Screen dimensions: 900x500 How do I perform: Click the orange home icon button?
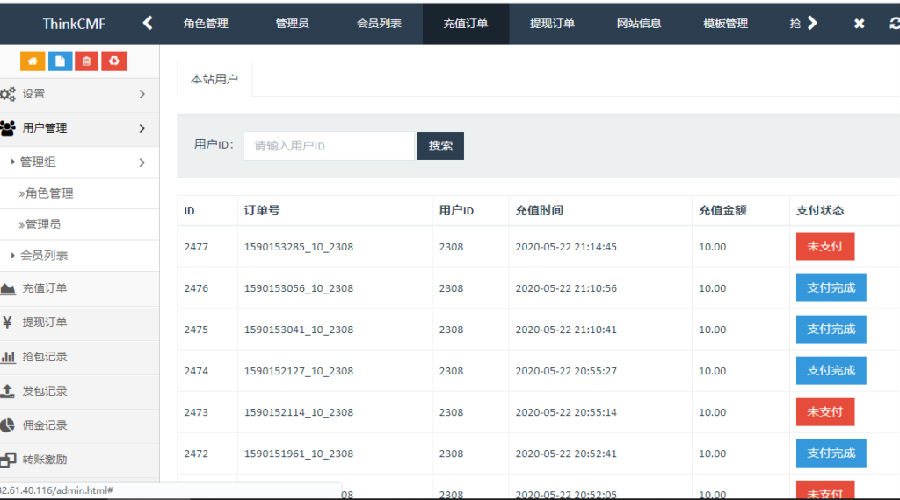32,61
